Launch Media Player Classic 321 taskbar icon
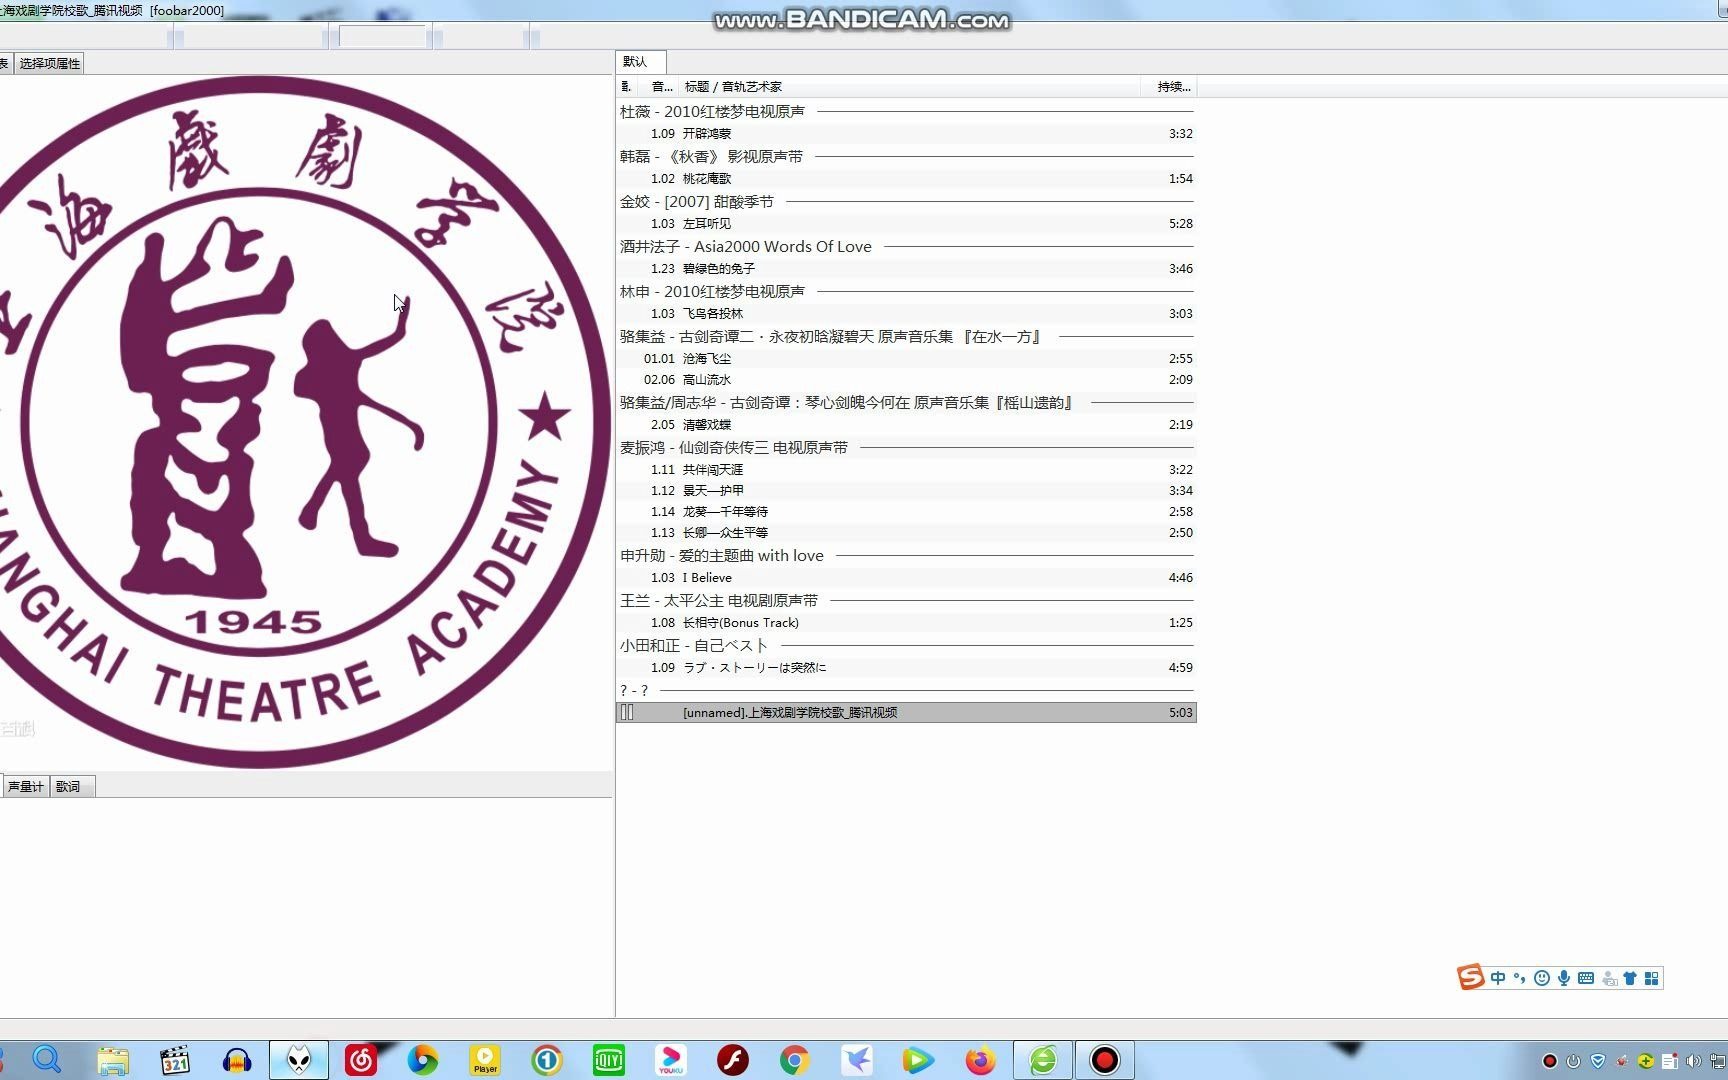This screenshot has width=1728, height=1080. (x=175, y=1060)
